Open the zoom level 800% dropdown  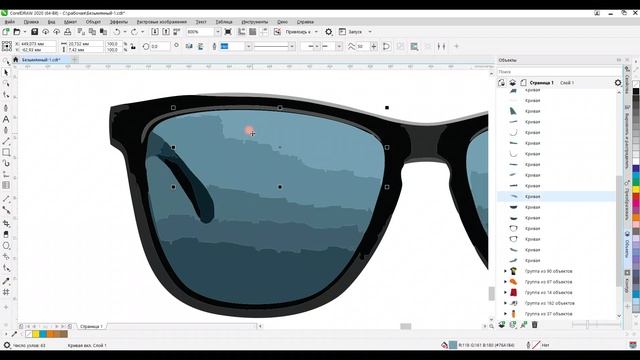218,32
